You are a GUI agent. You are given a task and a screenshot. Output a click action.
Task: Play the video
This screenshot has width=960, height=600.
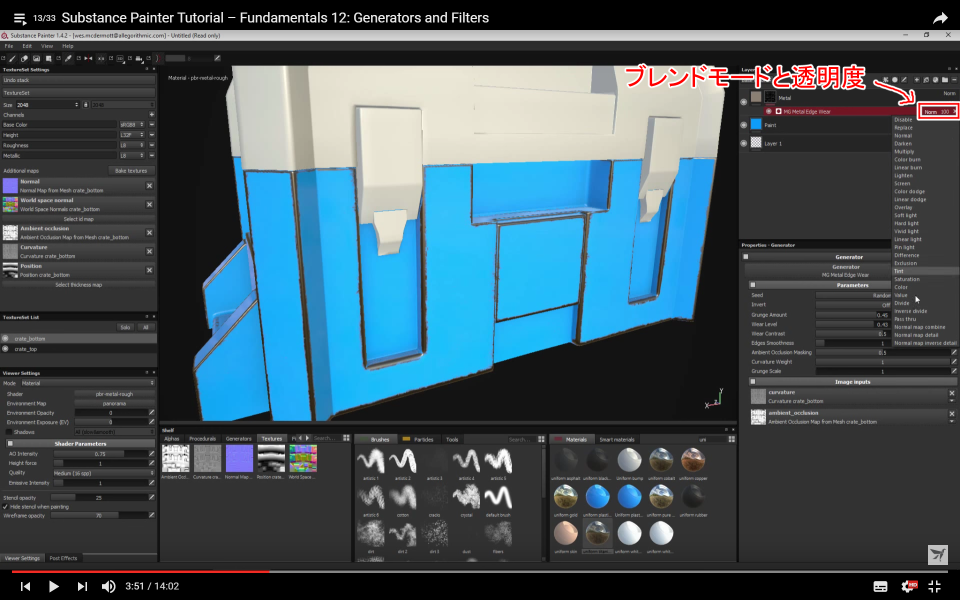click(x=53, y=587)
